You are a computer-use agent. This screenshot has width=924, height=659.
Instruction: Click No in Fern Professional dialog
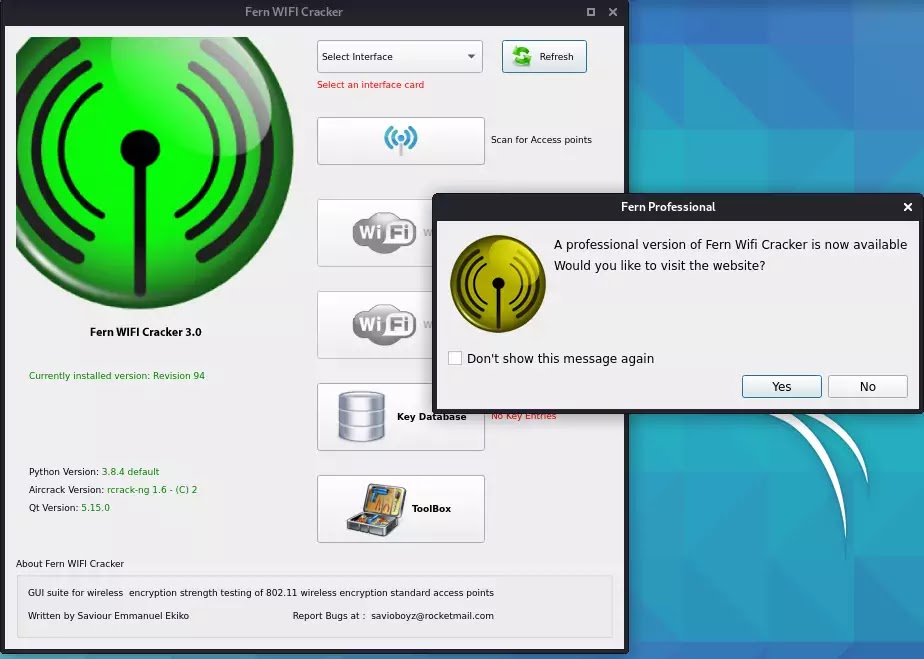pyautogui.click(x=867, y=387)
